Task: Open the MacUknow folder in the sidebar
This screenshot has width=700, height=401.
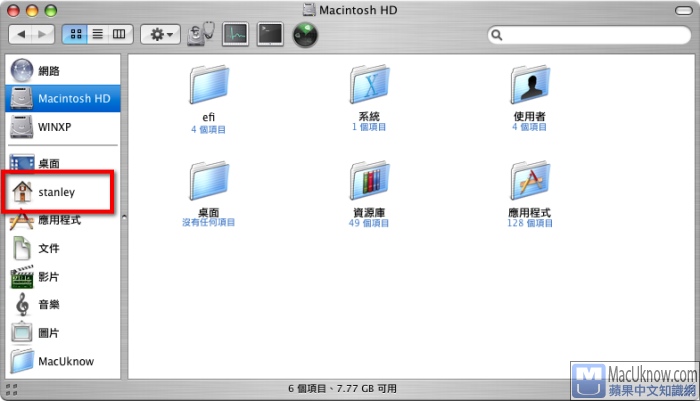Action: tap(63, 361)
